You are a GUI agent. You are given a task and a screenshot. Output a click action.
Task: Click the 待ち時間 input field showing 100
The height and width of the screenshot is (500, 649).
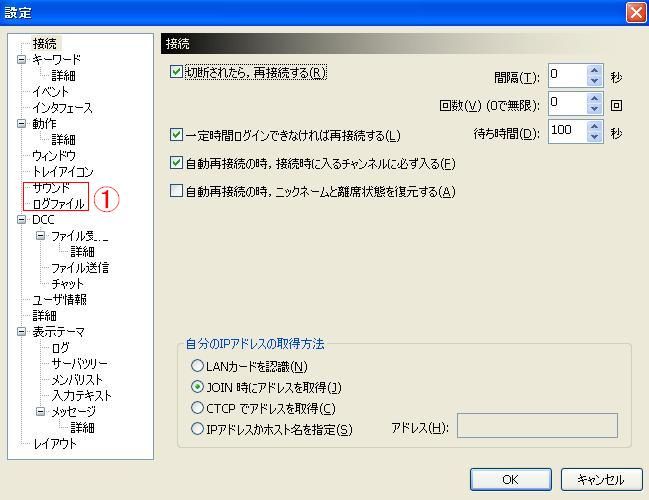click(x=568, y=132)
